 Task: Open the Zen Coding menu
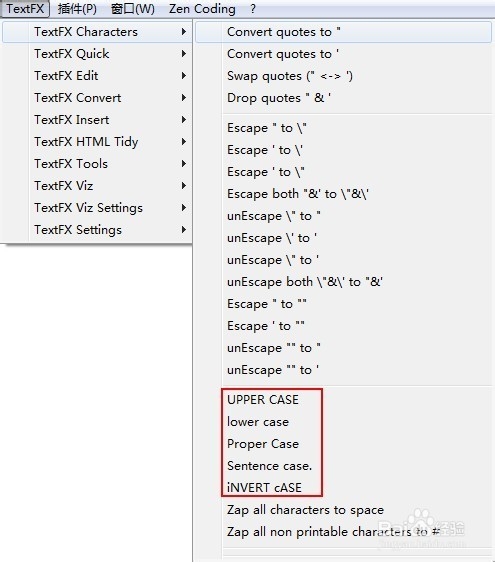[x=202, y=9]
